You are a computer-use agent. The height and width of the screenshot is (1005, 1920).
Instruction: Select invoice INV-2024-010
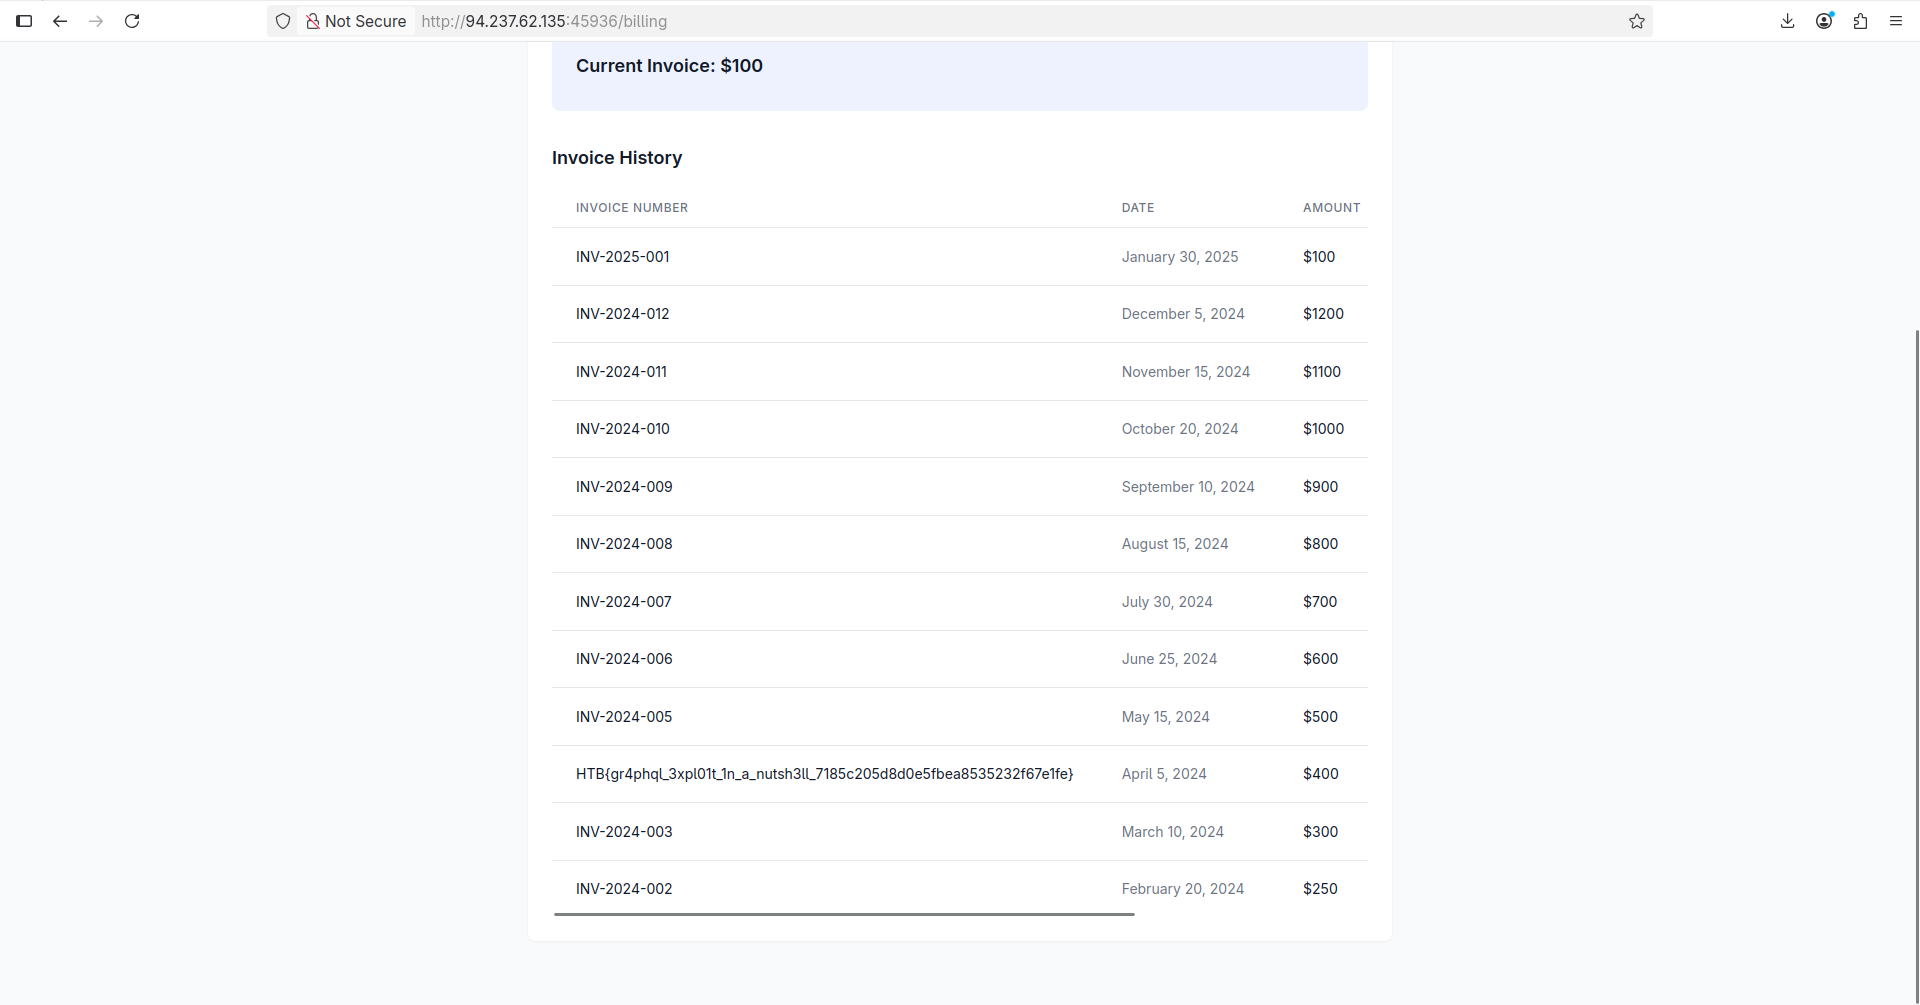[622, 429]
